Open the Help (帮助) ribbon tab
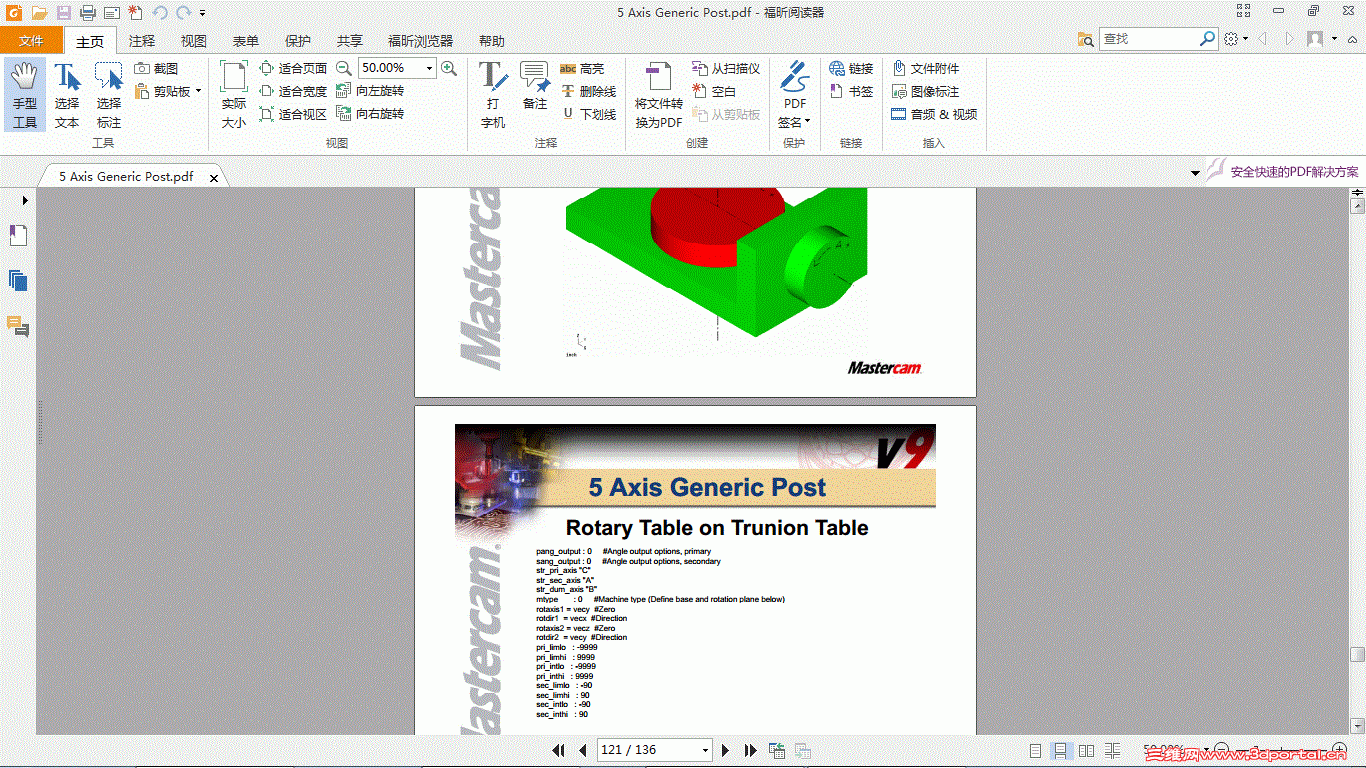The width and height of the screenshot is (1366, 768). 492,41
